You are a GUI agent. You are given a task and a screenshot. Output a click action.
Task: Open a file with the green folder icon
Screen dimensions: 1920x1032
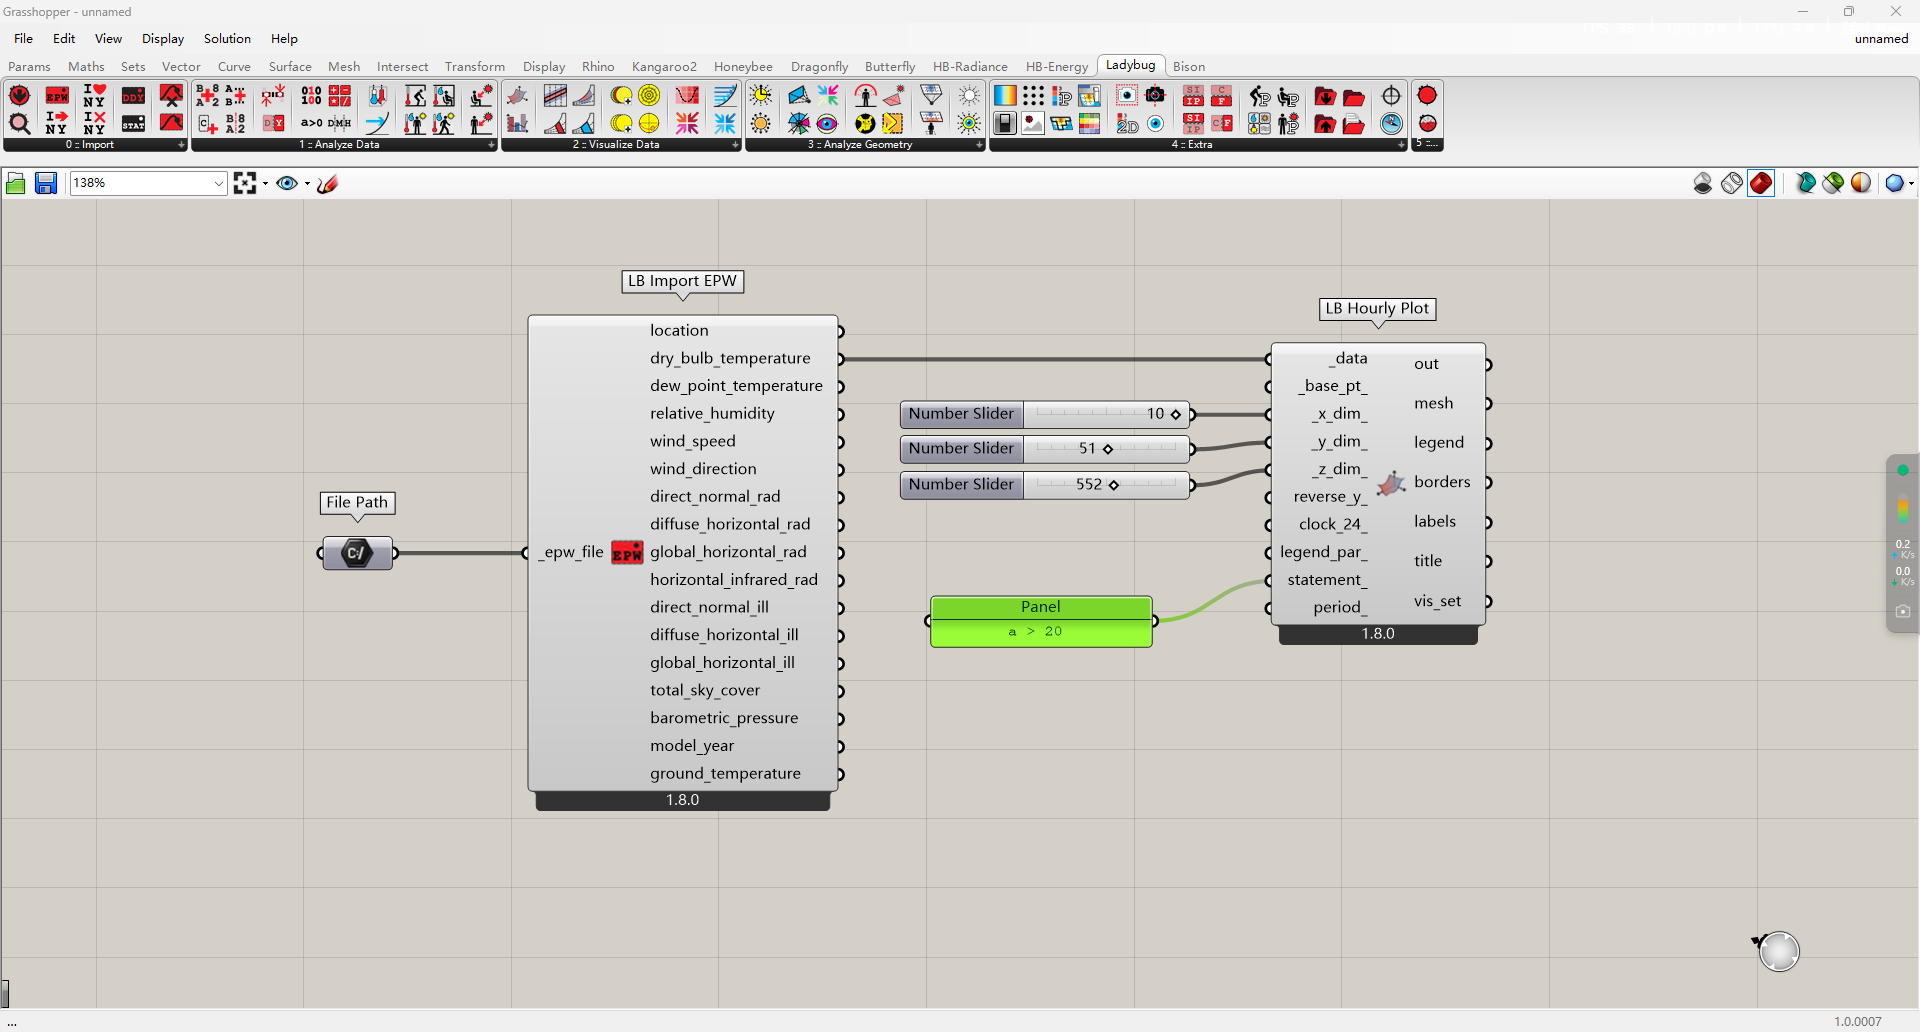[x=16, y=183]
